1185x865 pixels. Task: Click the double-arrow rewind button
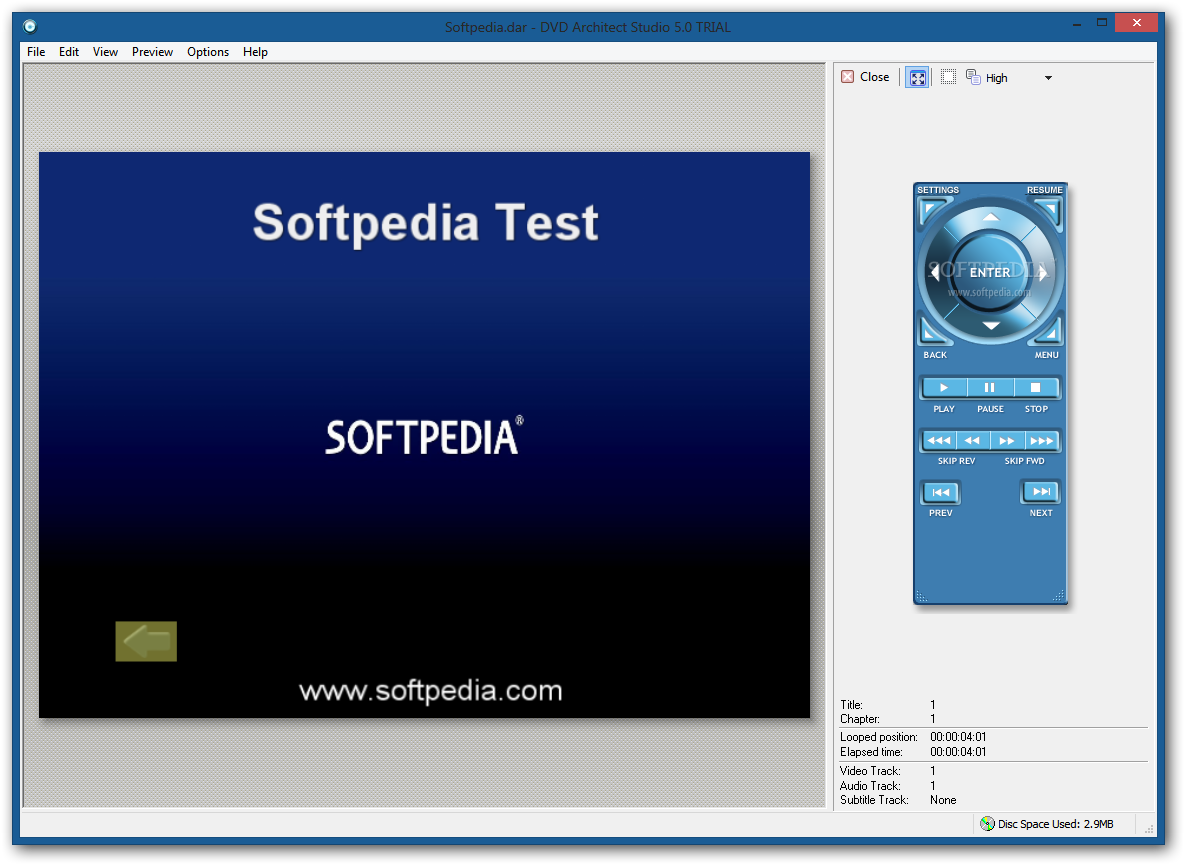pyautogui.click(x=973, y=440)
